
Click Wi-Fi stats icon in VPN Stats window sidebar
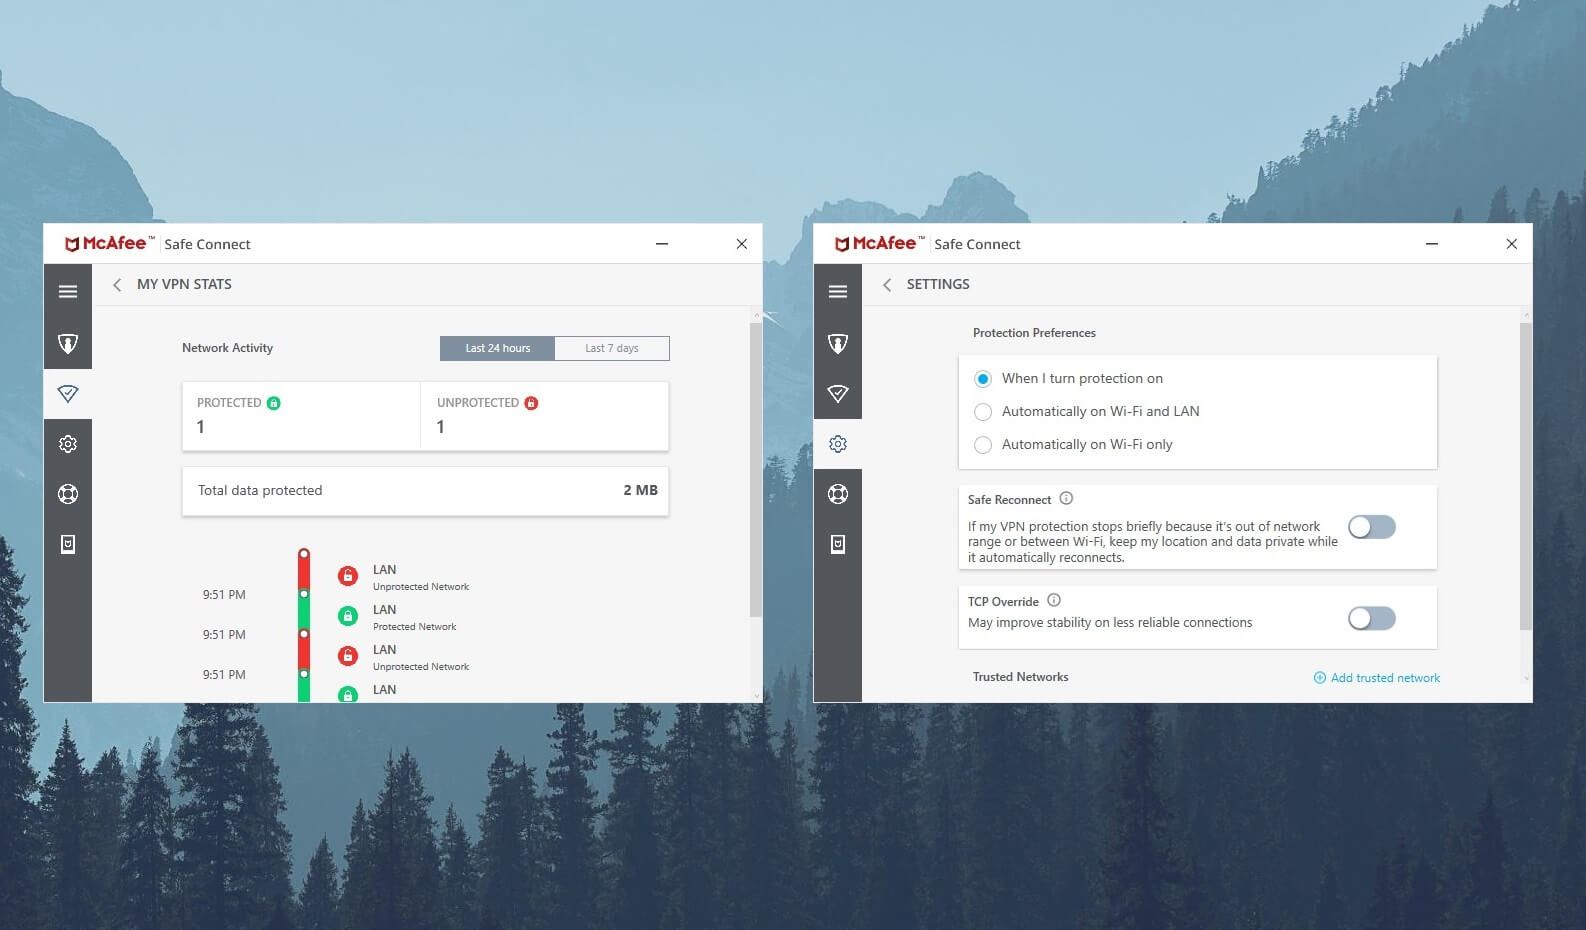[68, 394]
